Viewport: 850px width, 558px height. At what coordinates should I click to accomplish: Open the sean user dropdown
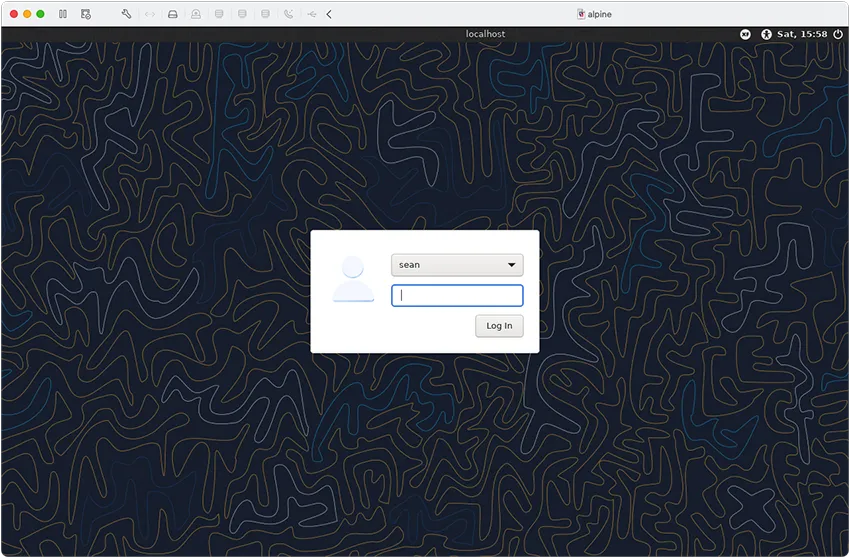(x=457, y=265)
